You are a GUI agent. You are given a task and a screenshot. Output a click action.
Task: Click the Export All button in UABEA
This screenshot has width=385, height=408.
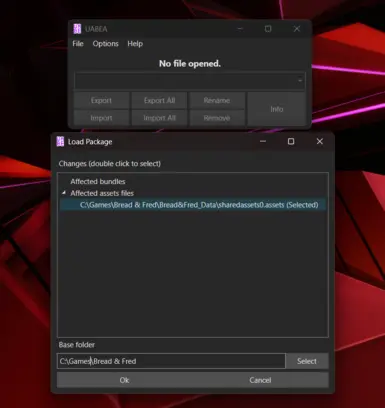159,100
